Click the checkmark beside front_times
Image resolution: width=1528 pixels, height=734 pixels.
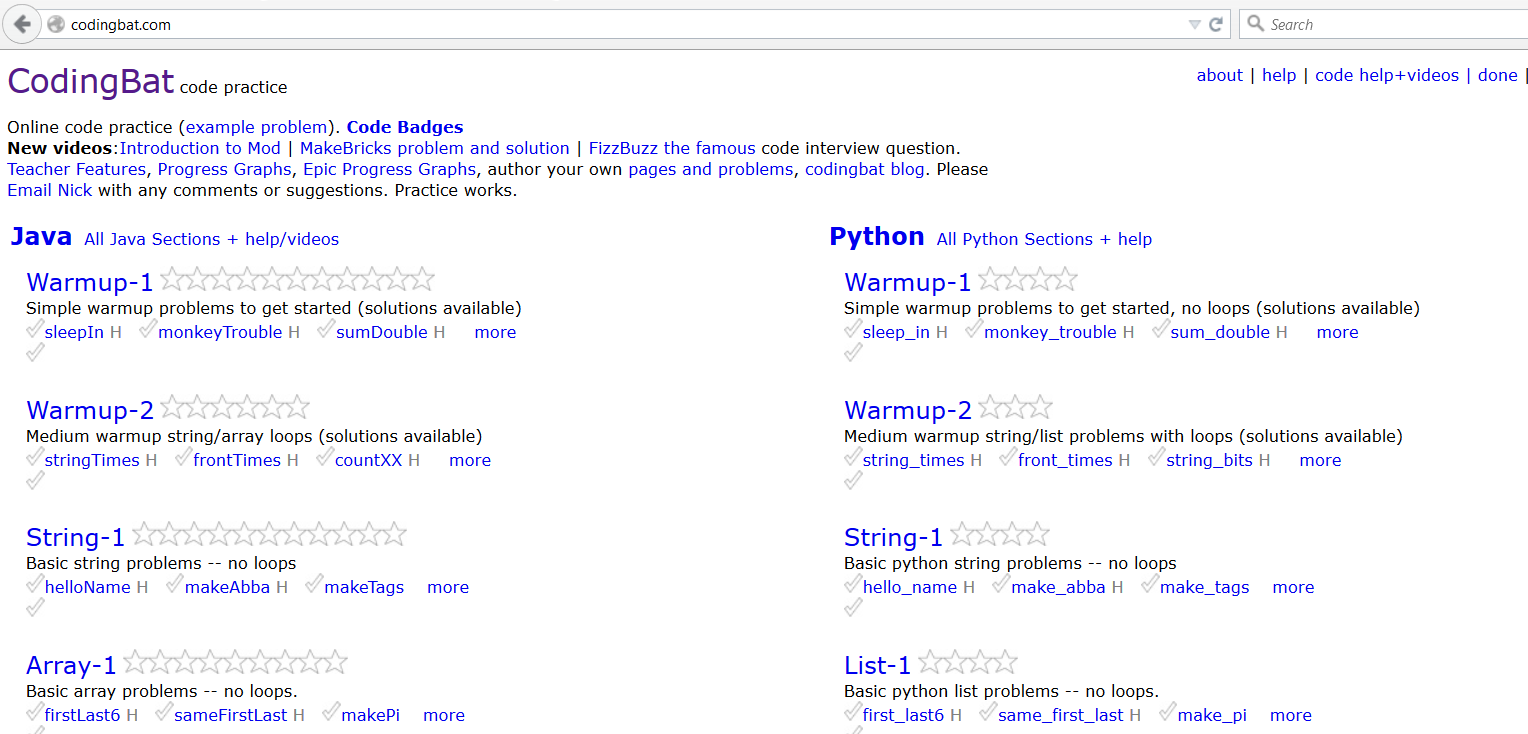point(1008,458)
